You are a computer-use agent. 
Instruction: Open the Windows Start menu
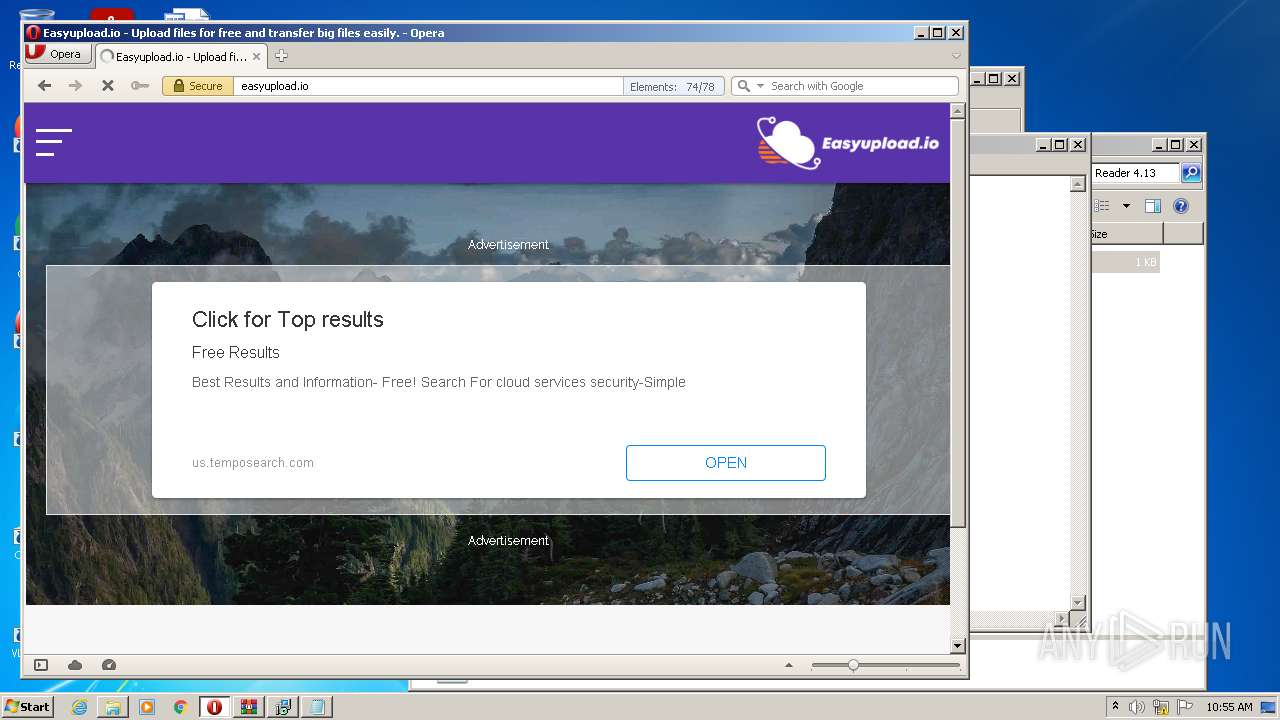pos(27,706)
